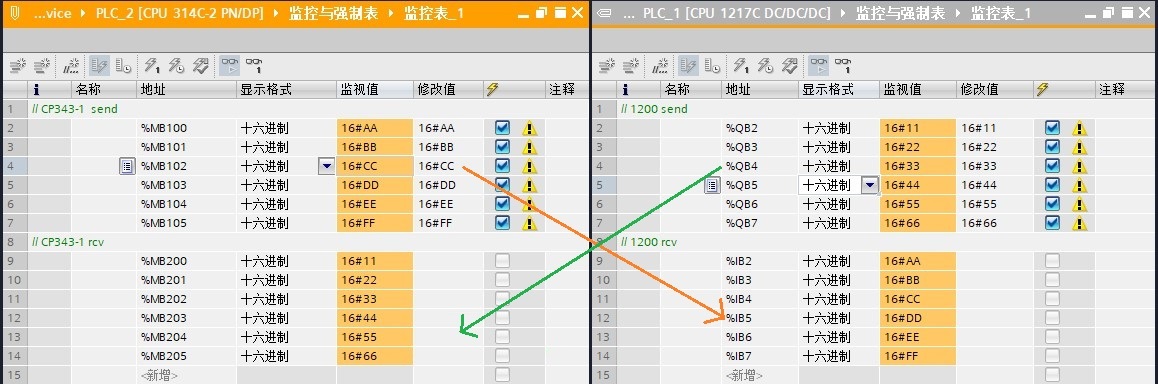The width and height of the screenshot is (1158, 384).
Task: Toggle monitor all glasses icon in PLC_1 toolbar
Action: [x=819, y=66]
